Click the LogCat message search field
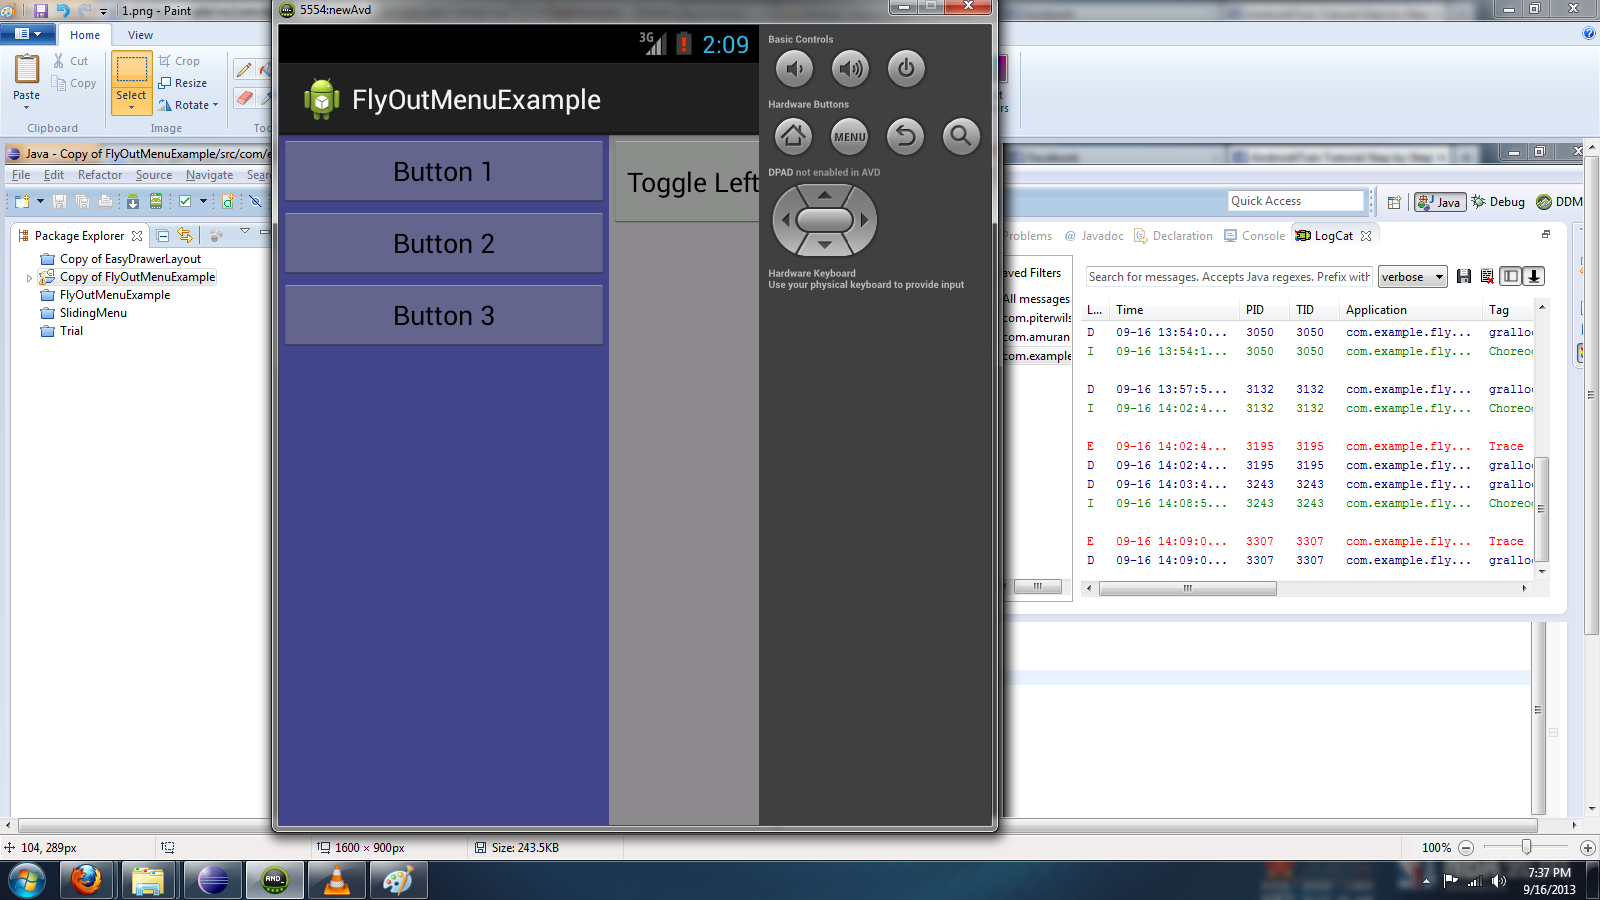The width and height of the screenshot is (1600, 900). 1229,277
